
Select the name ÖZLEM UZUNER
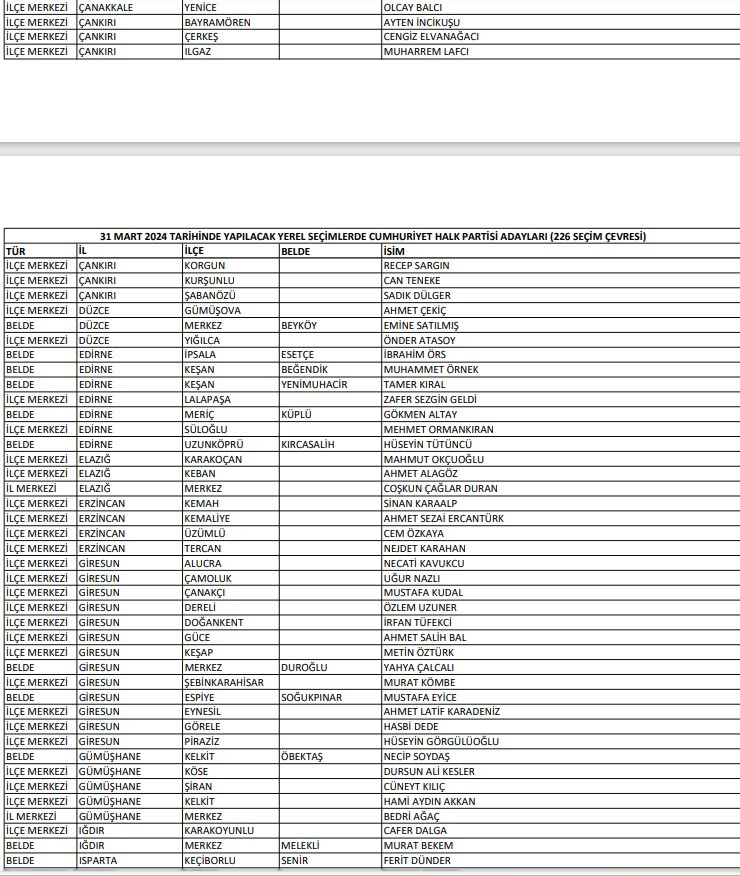(x=419, y=608)
